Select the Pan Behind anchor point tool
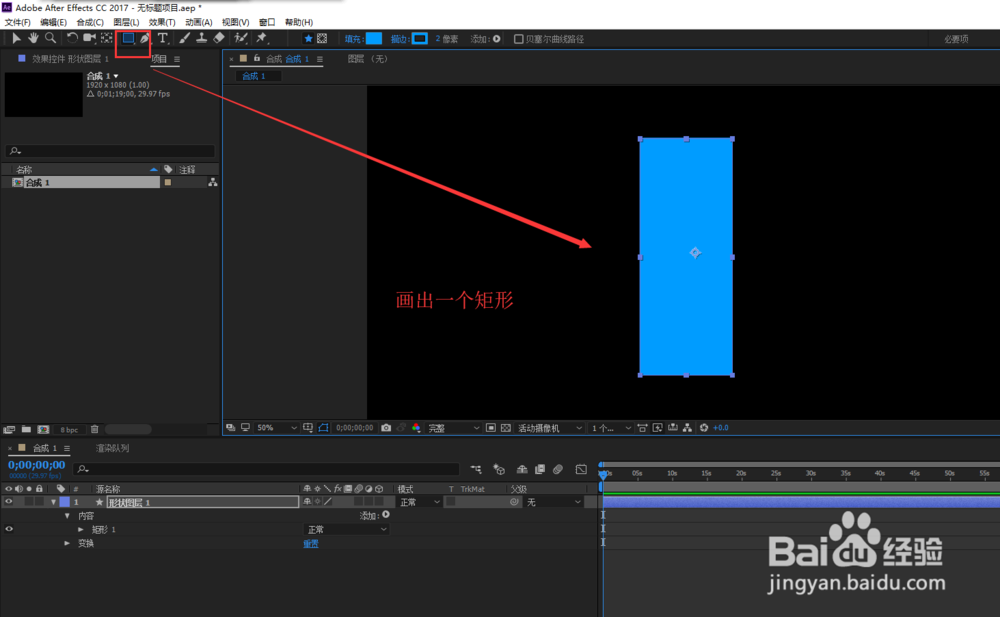The height and width of the screenshot is (617, 1000). pyautogui.click(x=107, y=38)
